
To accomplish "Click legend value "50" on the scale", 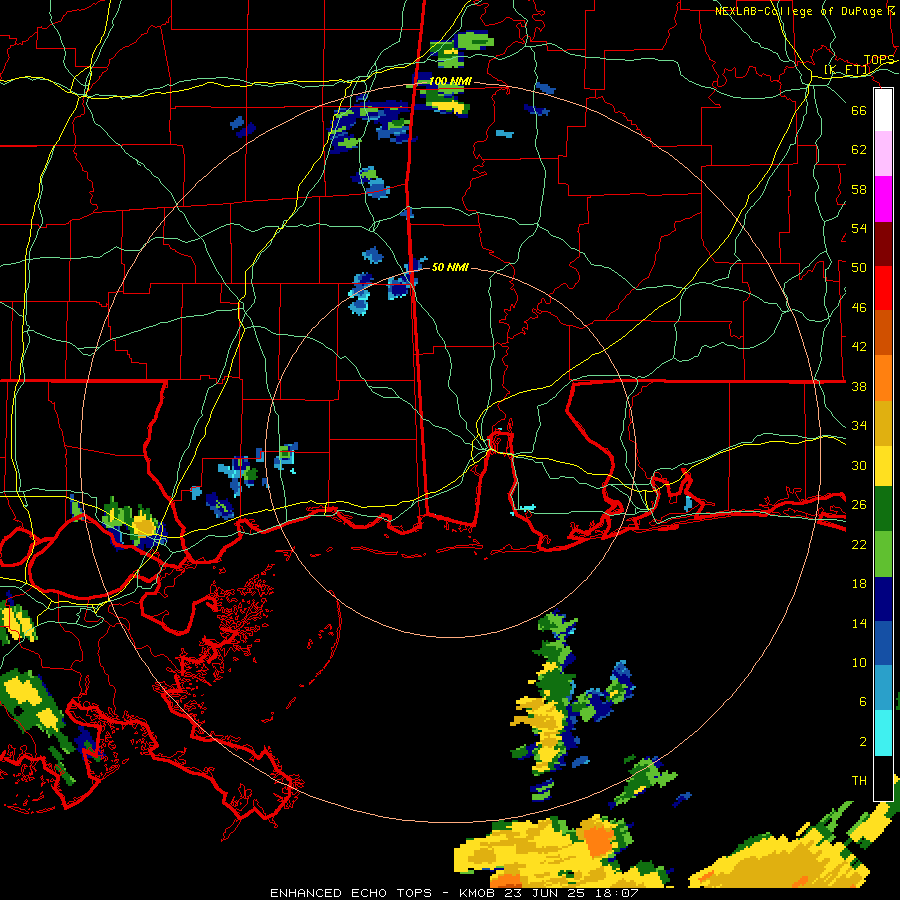I will pyautogui.click(x=859, y=268).
